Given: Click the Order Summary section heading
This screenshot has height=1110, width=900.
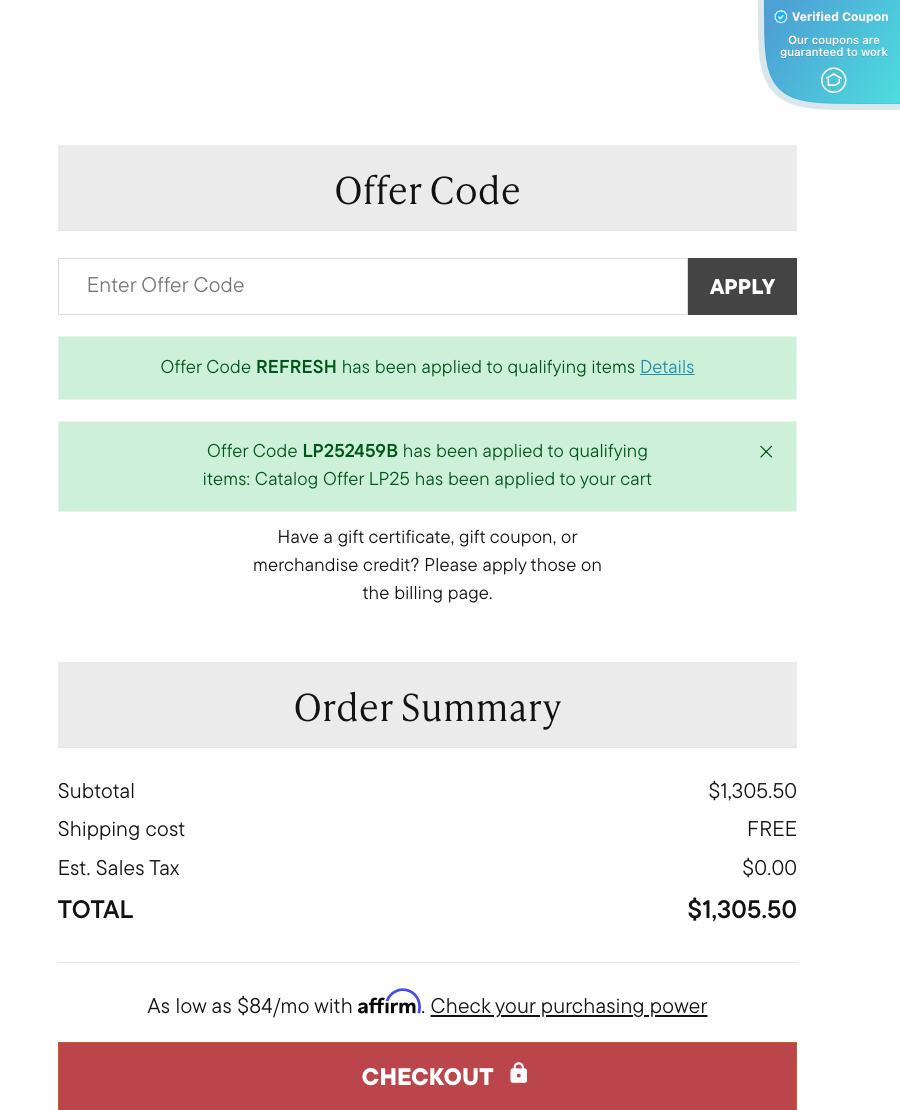Looking at the screenshot, I should click(427, 707).
